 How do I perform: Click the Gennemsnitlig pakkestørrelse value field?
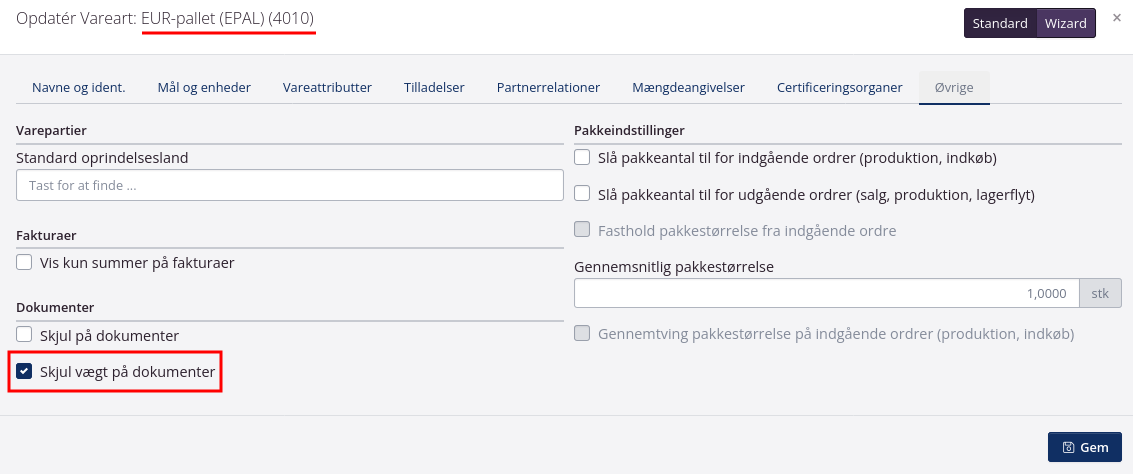pos(827,293)
